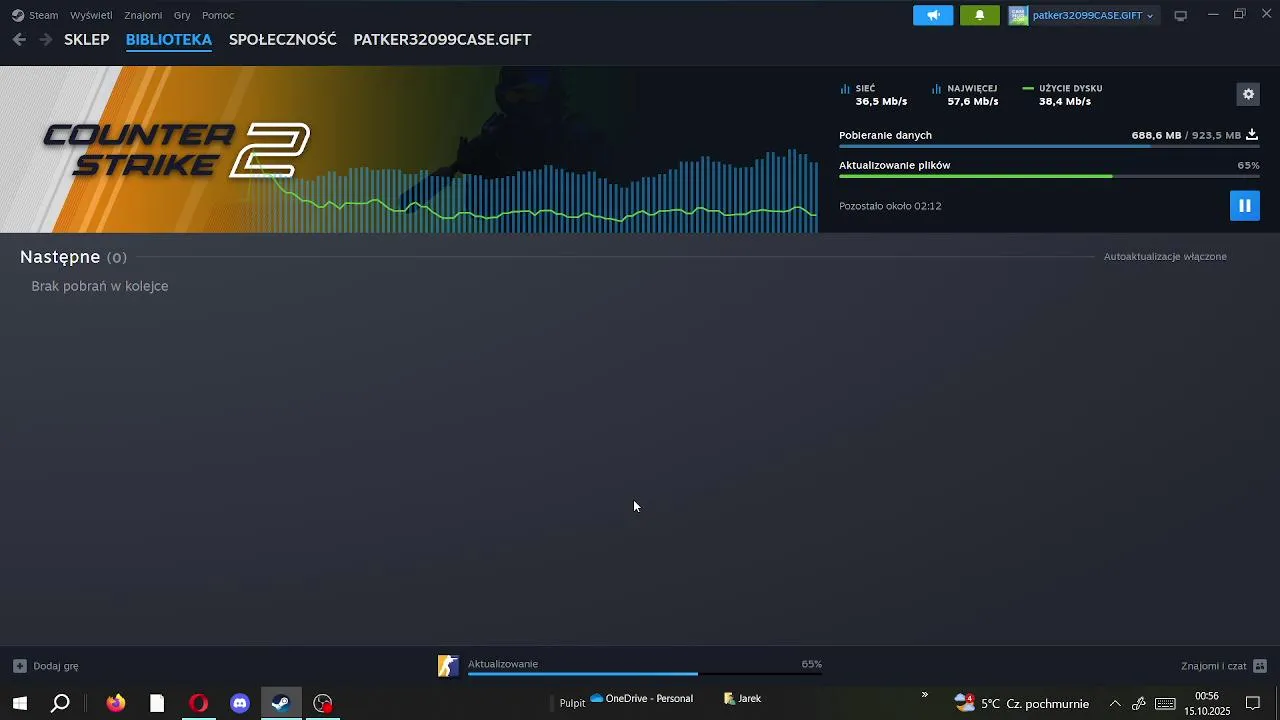Launch Firefox from the taskbar

tap(116, 703)
